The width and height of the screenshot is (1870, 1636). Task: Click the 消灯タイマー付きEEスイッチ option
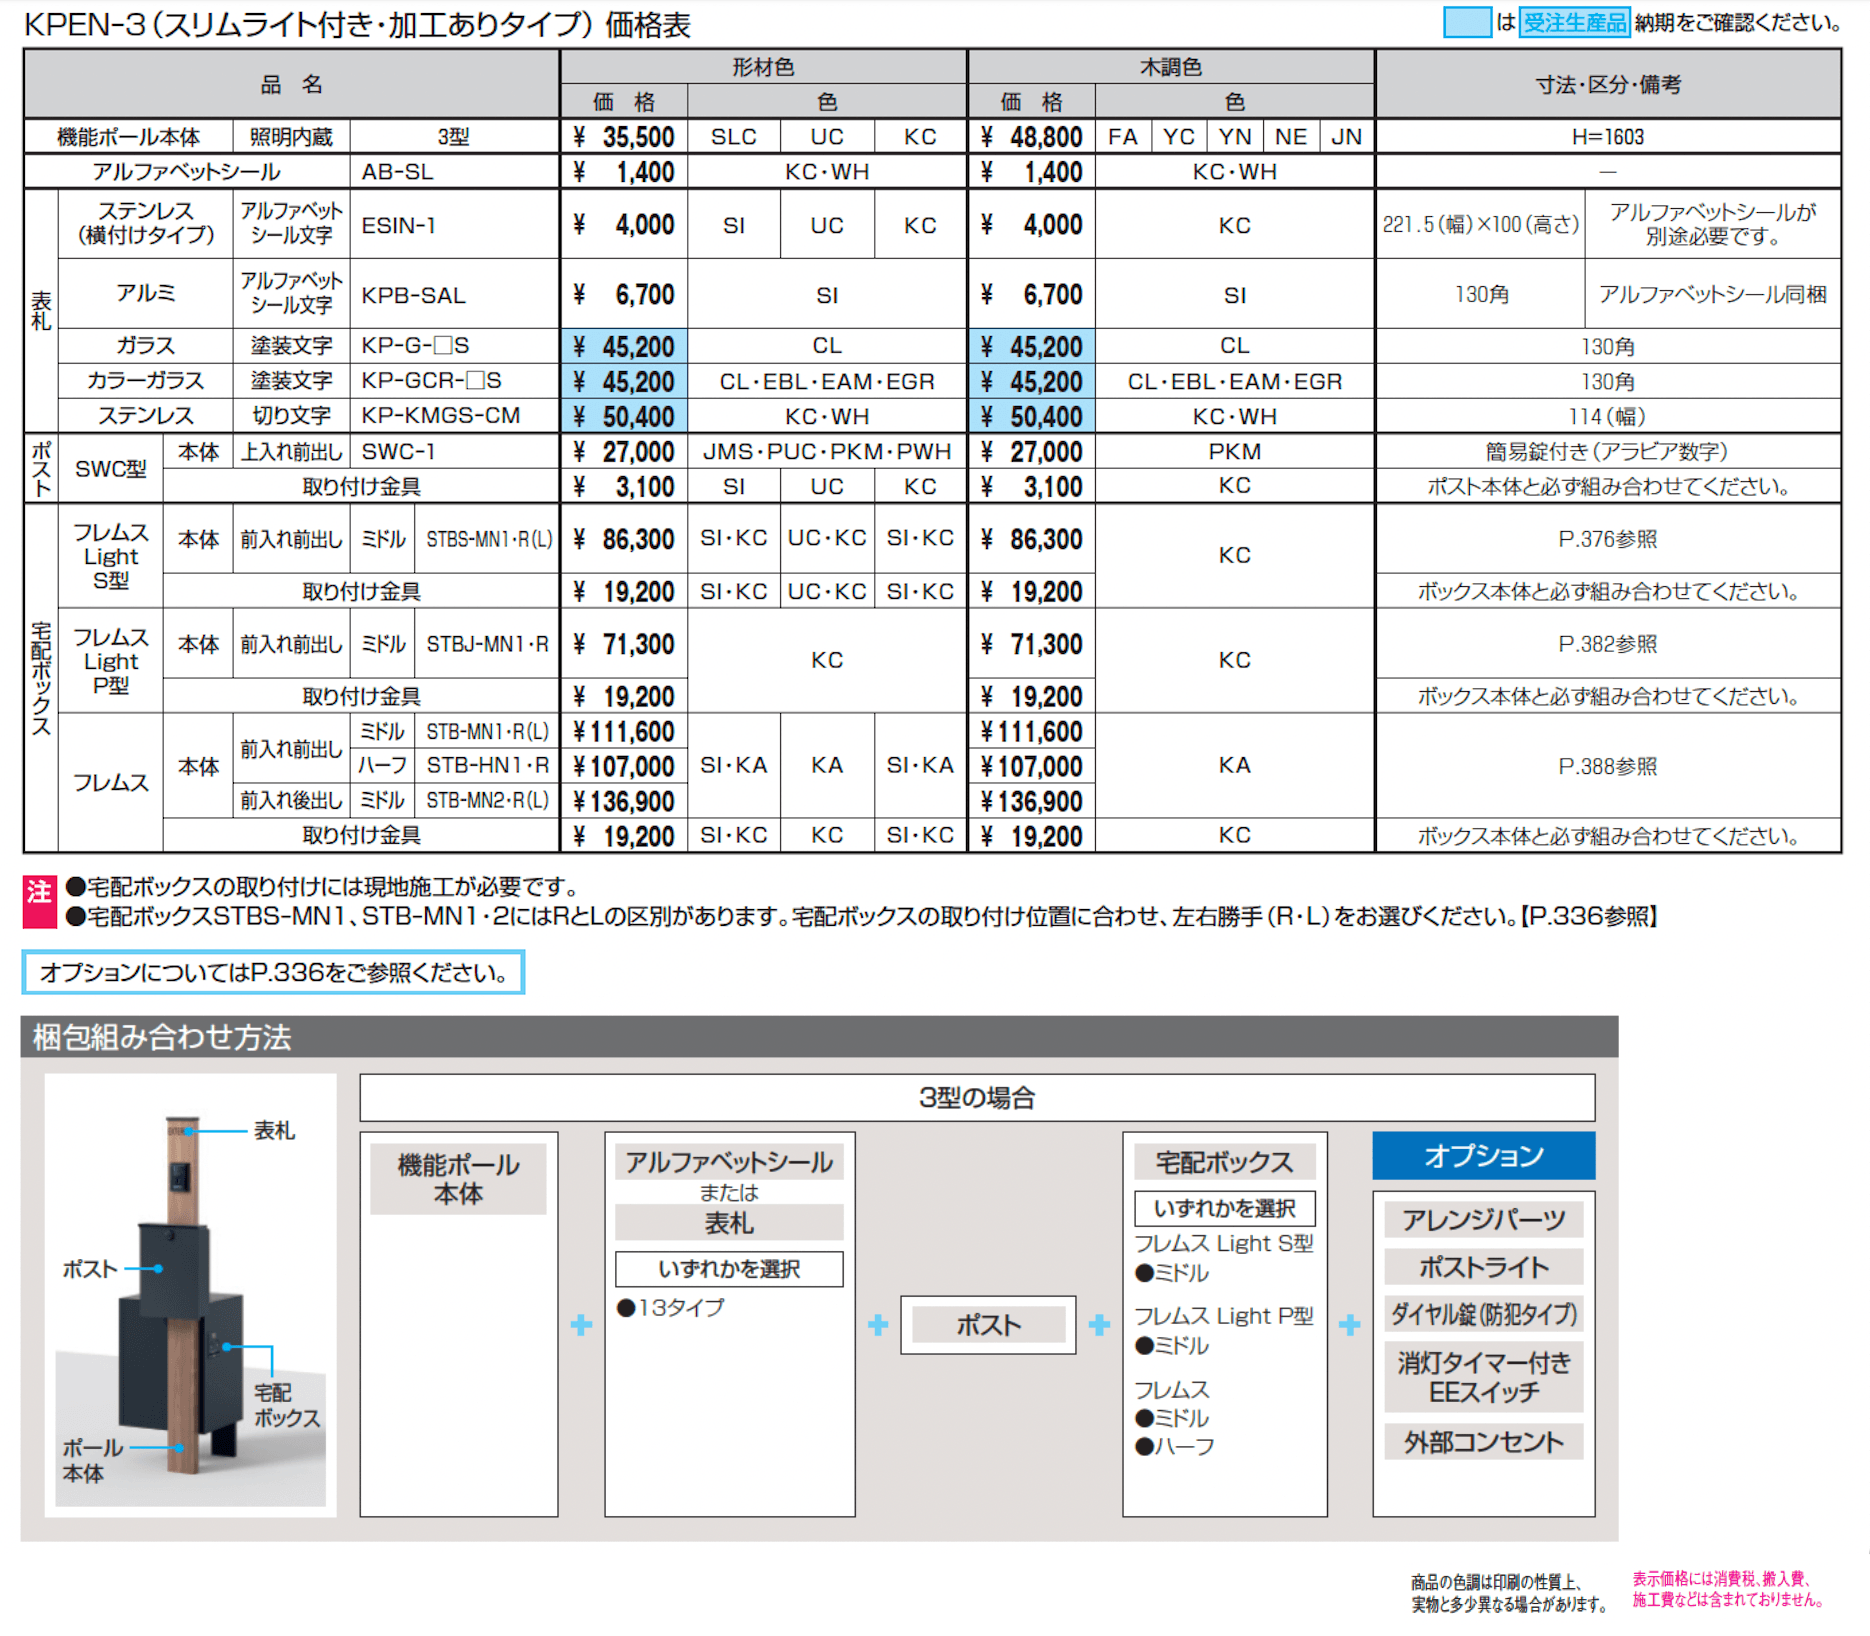tap(1484, 1374)
